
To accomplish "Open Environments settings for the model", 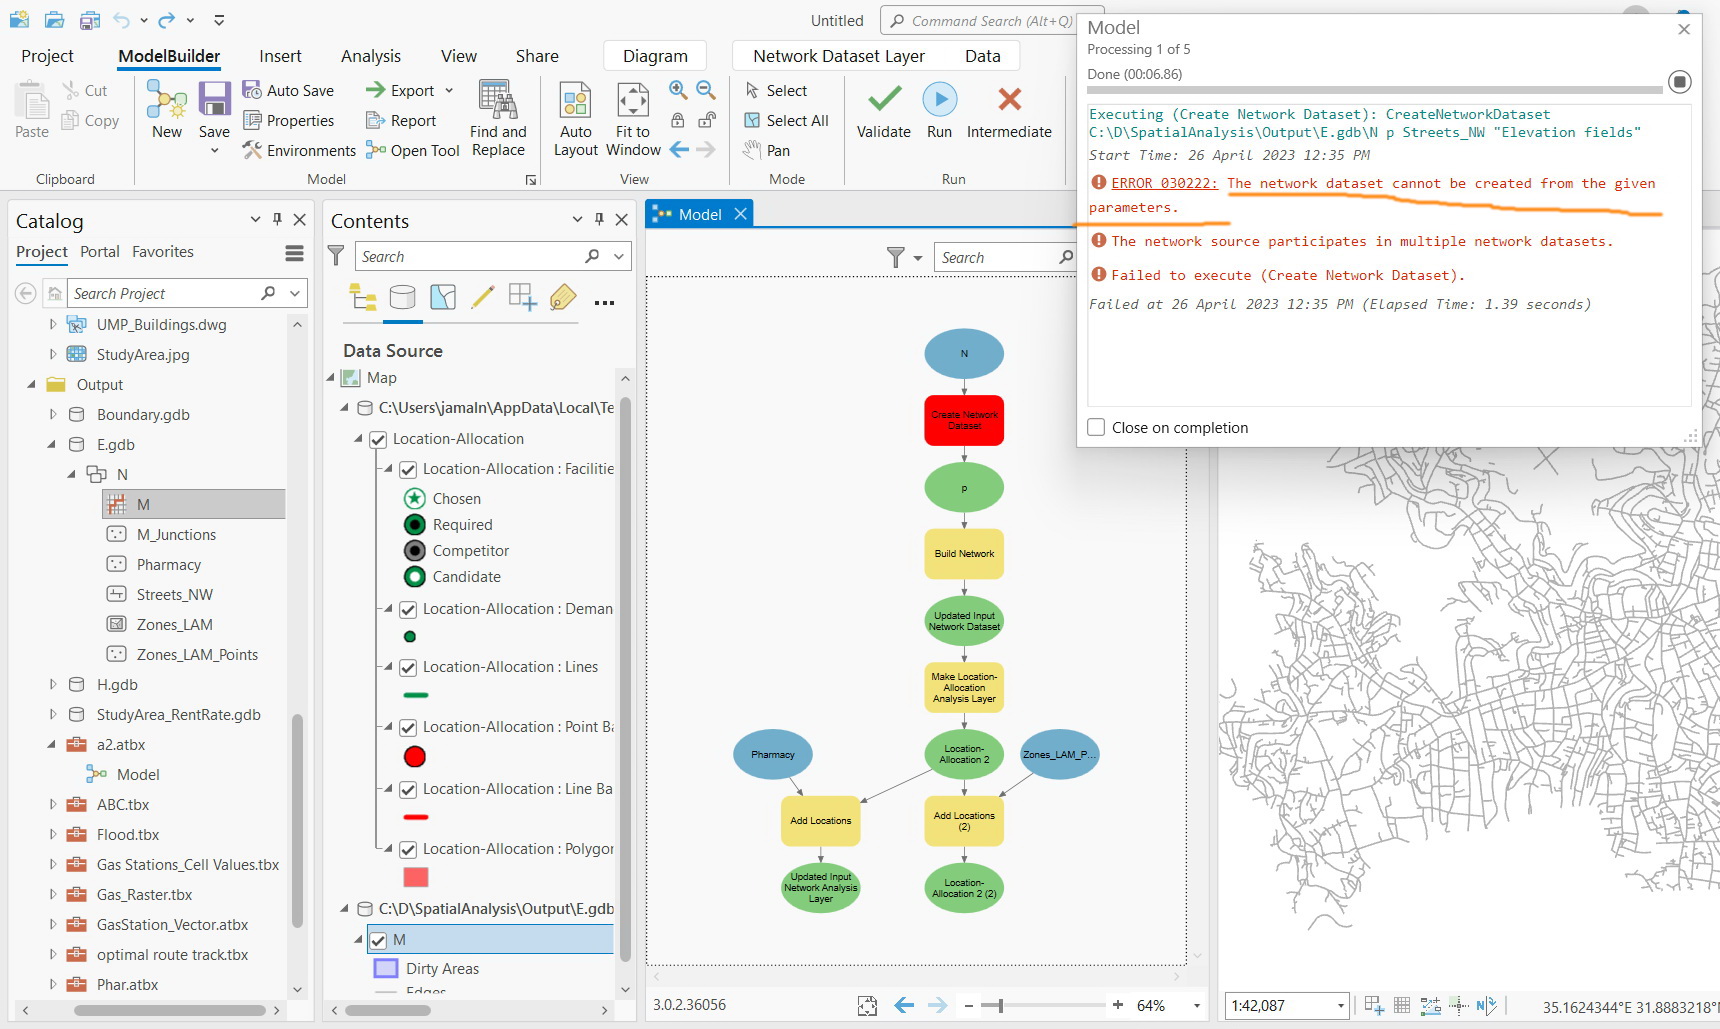I will pos(299,150).
